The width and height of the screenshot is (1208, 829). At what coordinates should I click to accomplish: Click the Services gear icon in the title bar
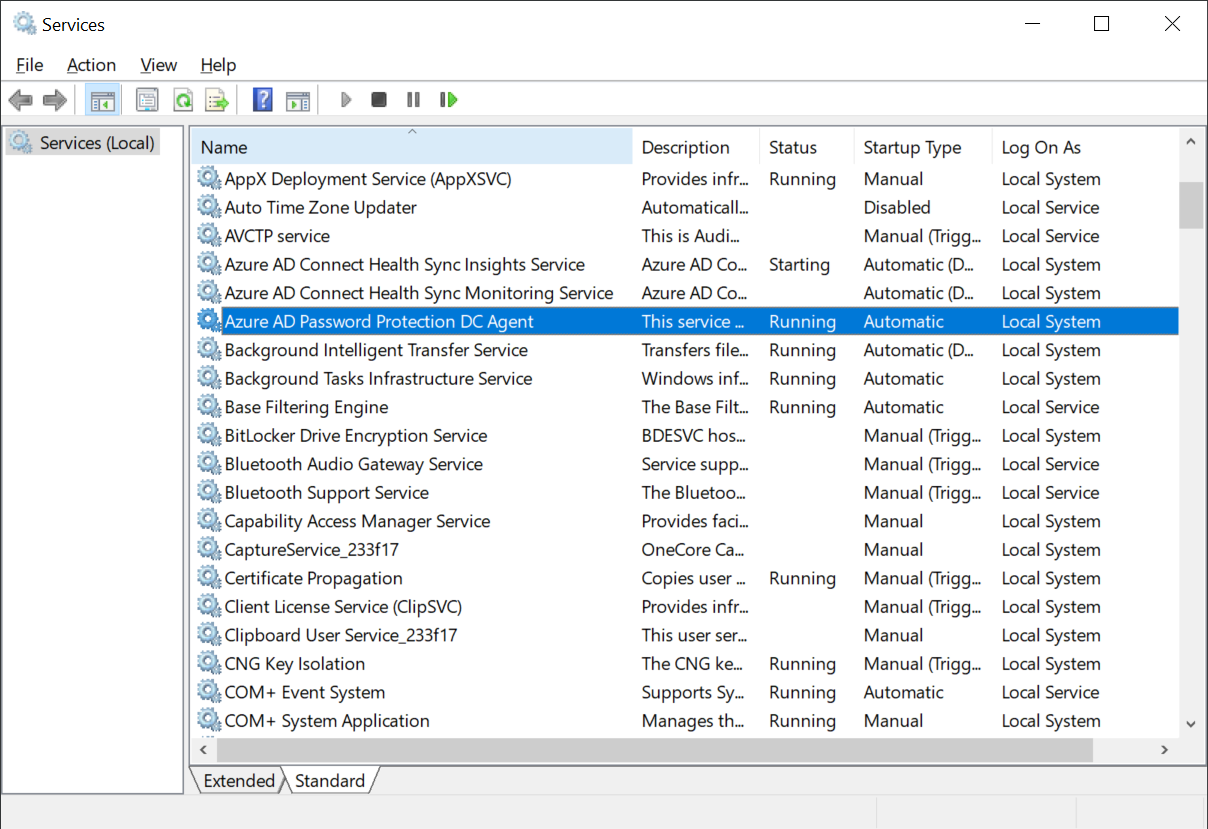24,23
